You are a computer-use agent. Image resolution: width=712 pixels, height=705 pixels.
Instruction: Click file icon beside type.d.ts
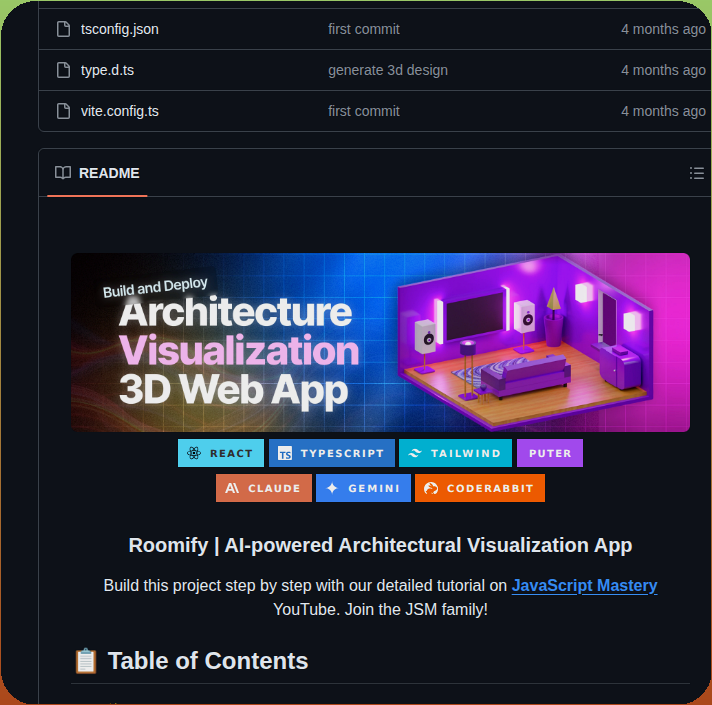(64, 70)
